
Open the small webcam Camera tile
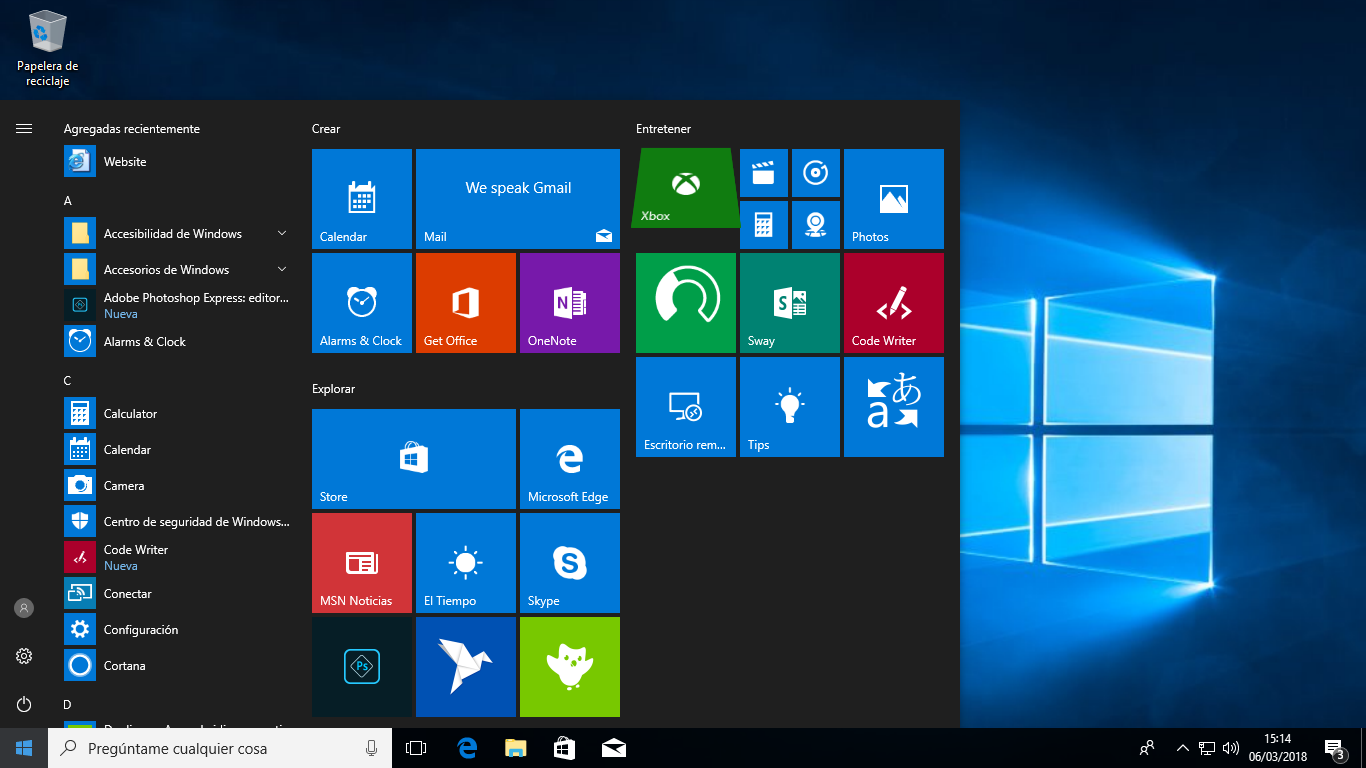[x=816, y=225]
